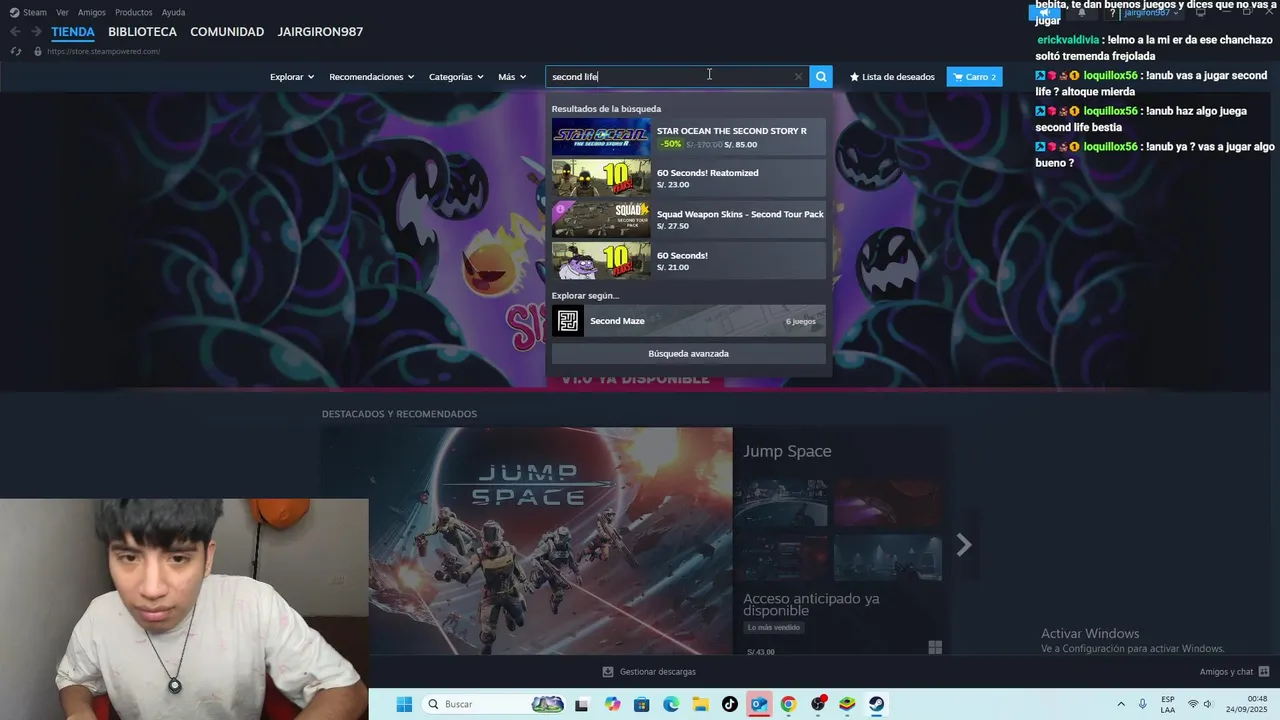
Task: Go to the TIENDA tab
Action: coord(73,32)
